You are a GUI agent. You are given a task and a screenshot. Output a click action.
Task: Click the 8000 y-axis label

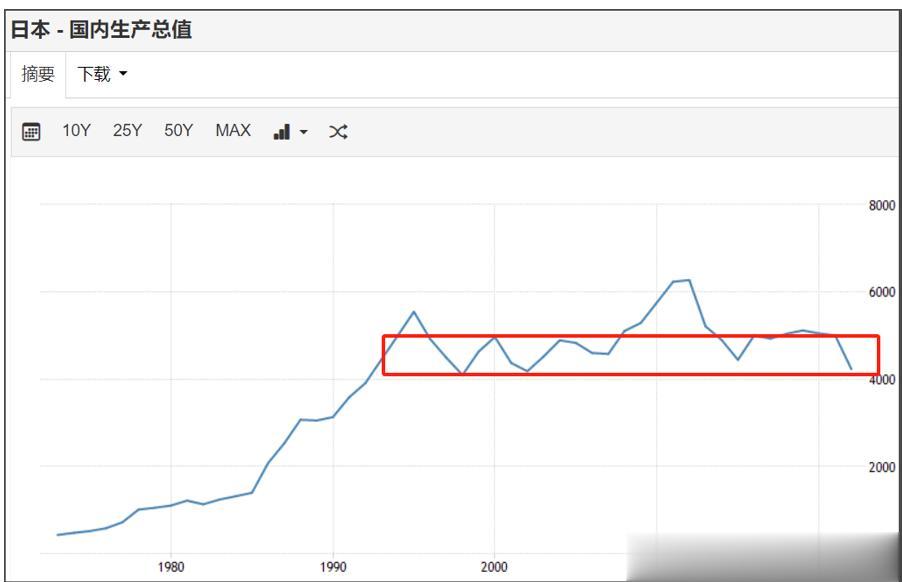tap(882, 205)
